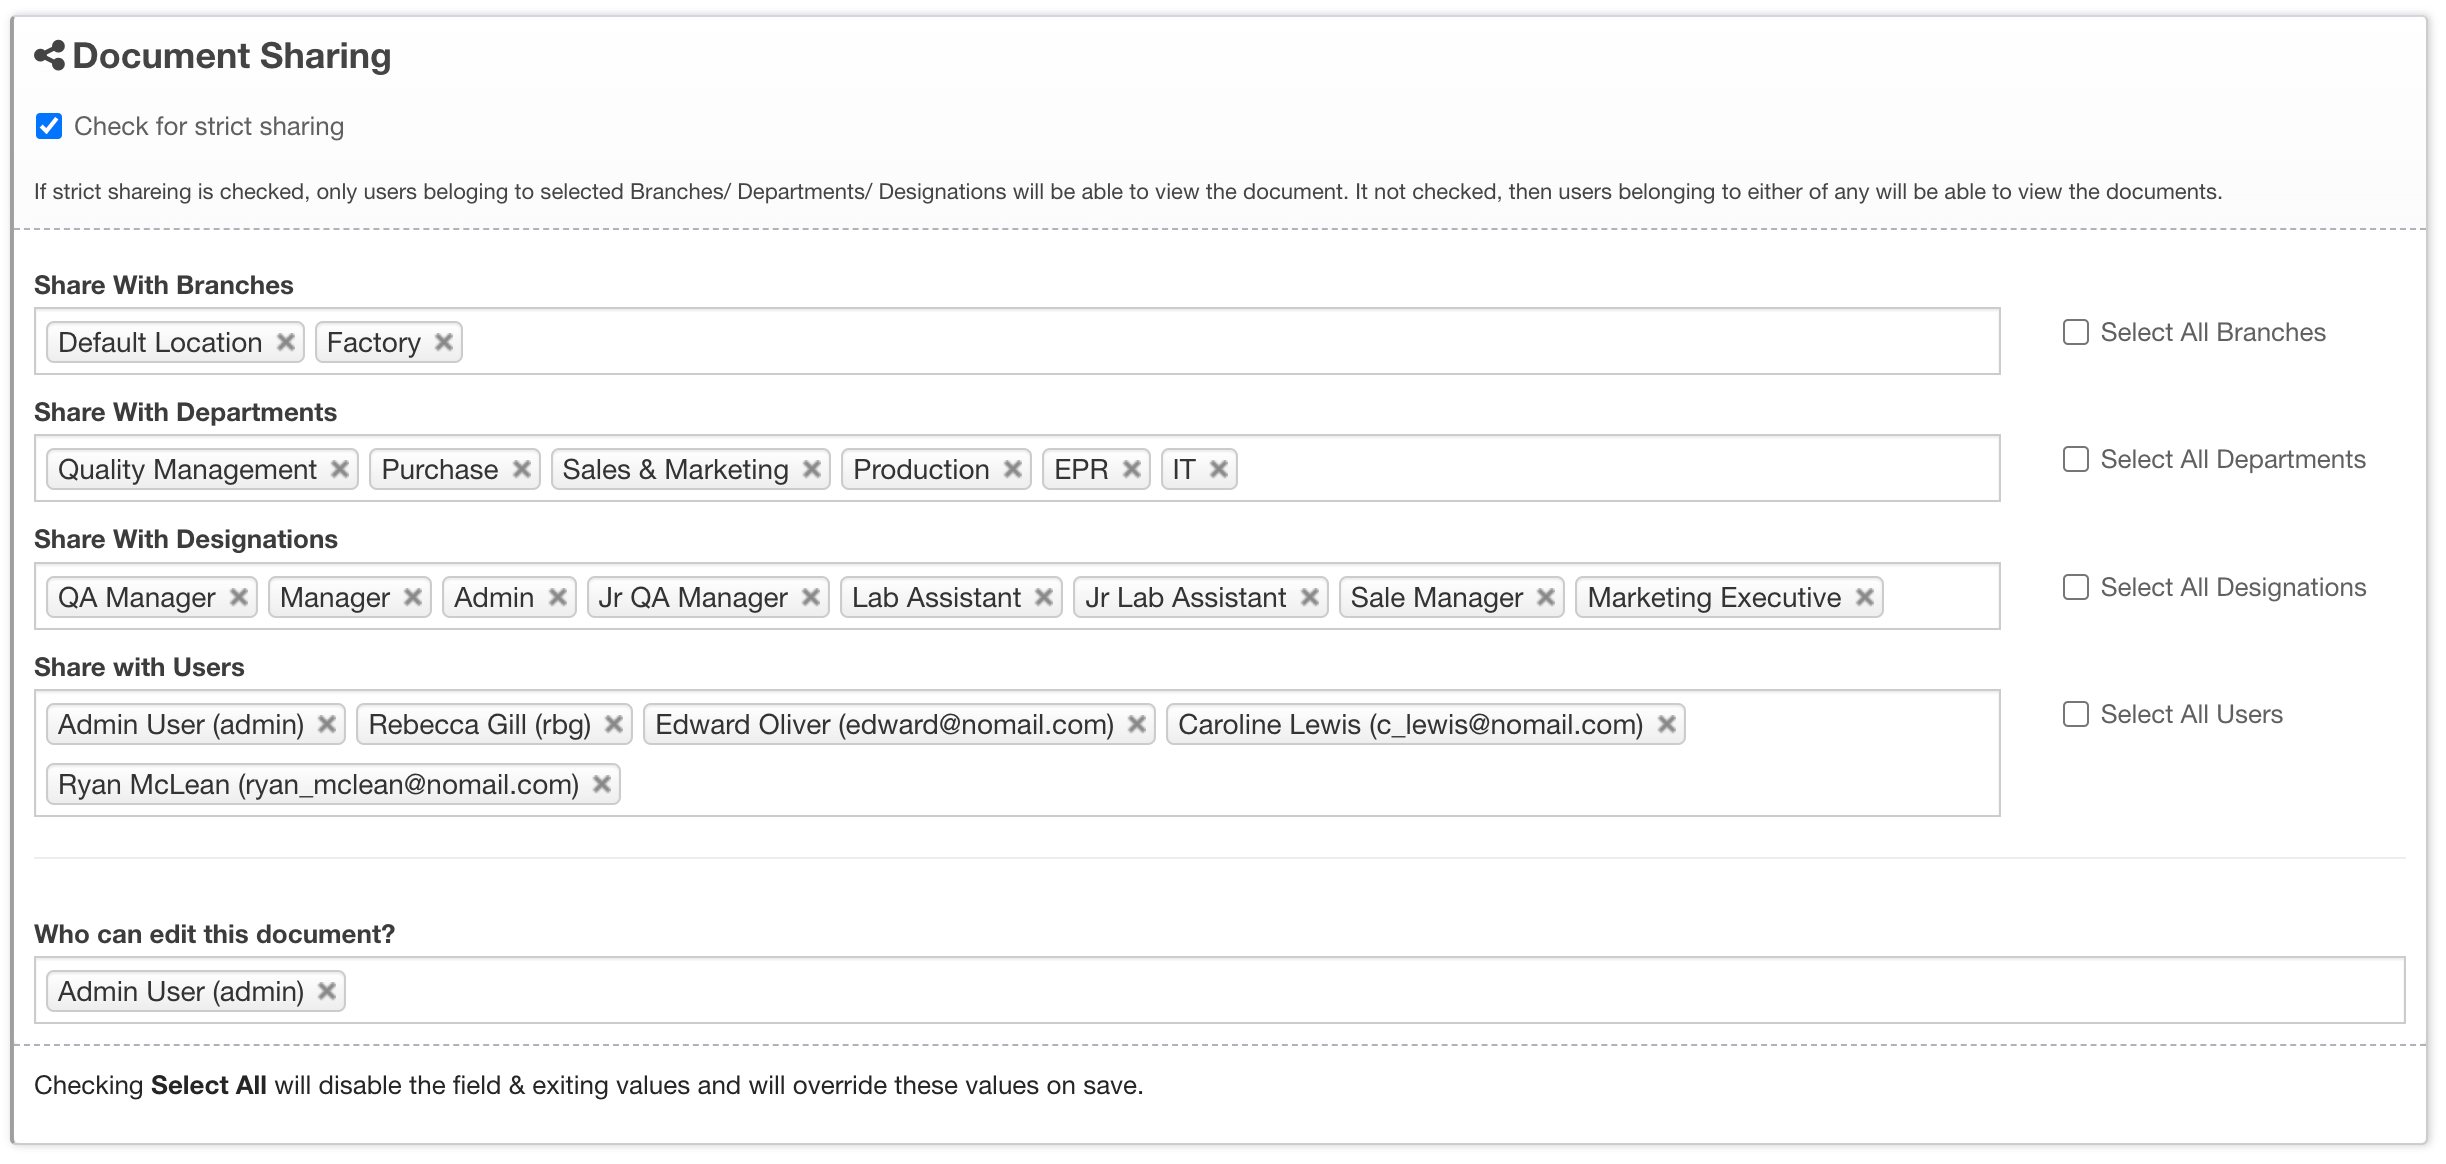Delete the Sales & Marketing tag
The image size is (2446, 1164).
812,469
